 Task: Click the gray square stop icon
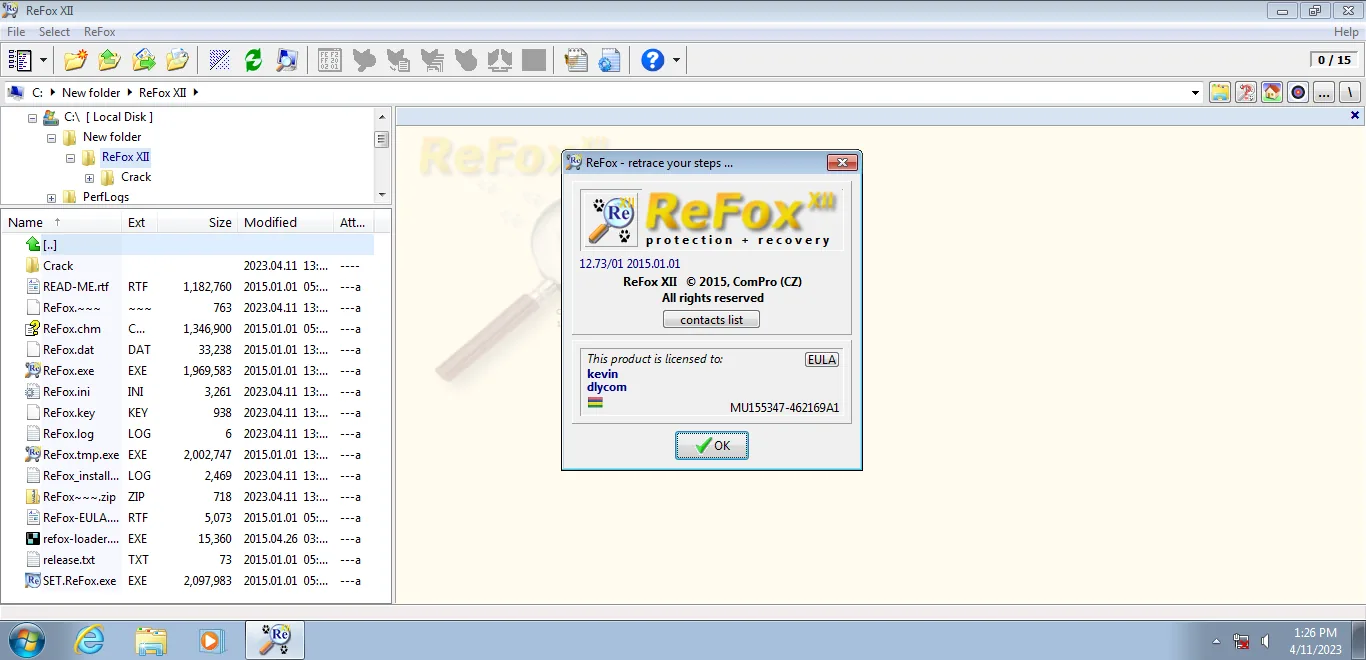click(x=534, y=60)
